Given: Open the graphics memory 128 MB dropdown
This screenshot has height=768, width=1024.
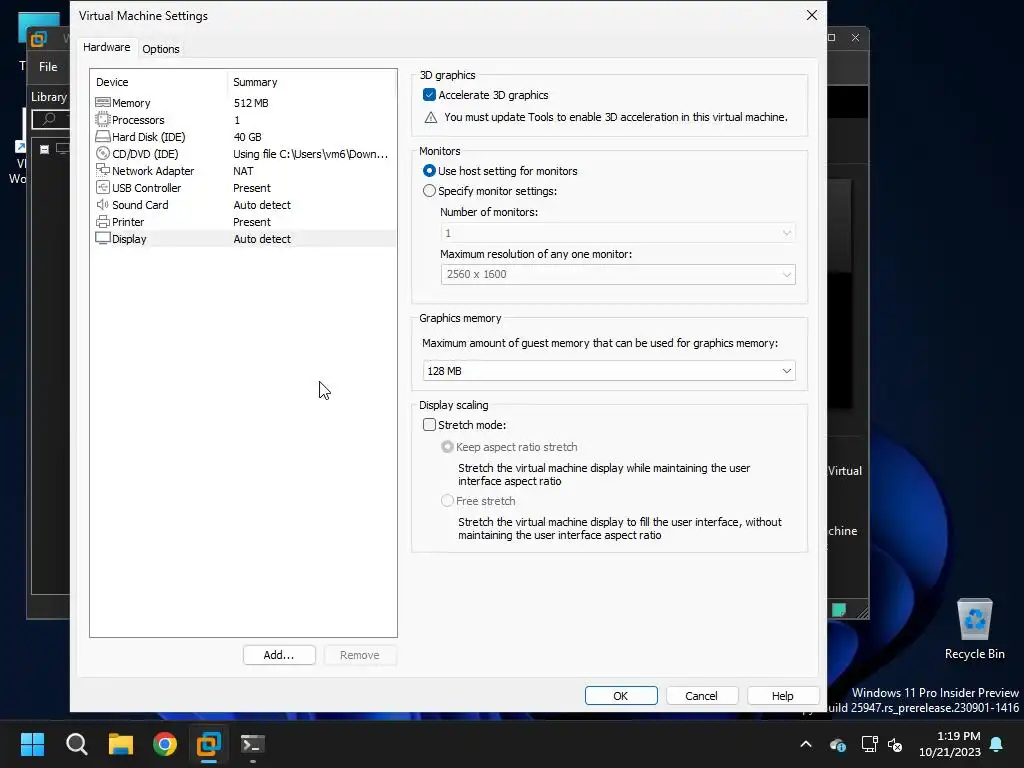Looking at the screenshot, I should [609, 371].
